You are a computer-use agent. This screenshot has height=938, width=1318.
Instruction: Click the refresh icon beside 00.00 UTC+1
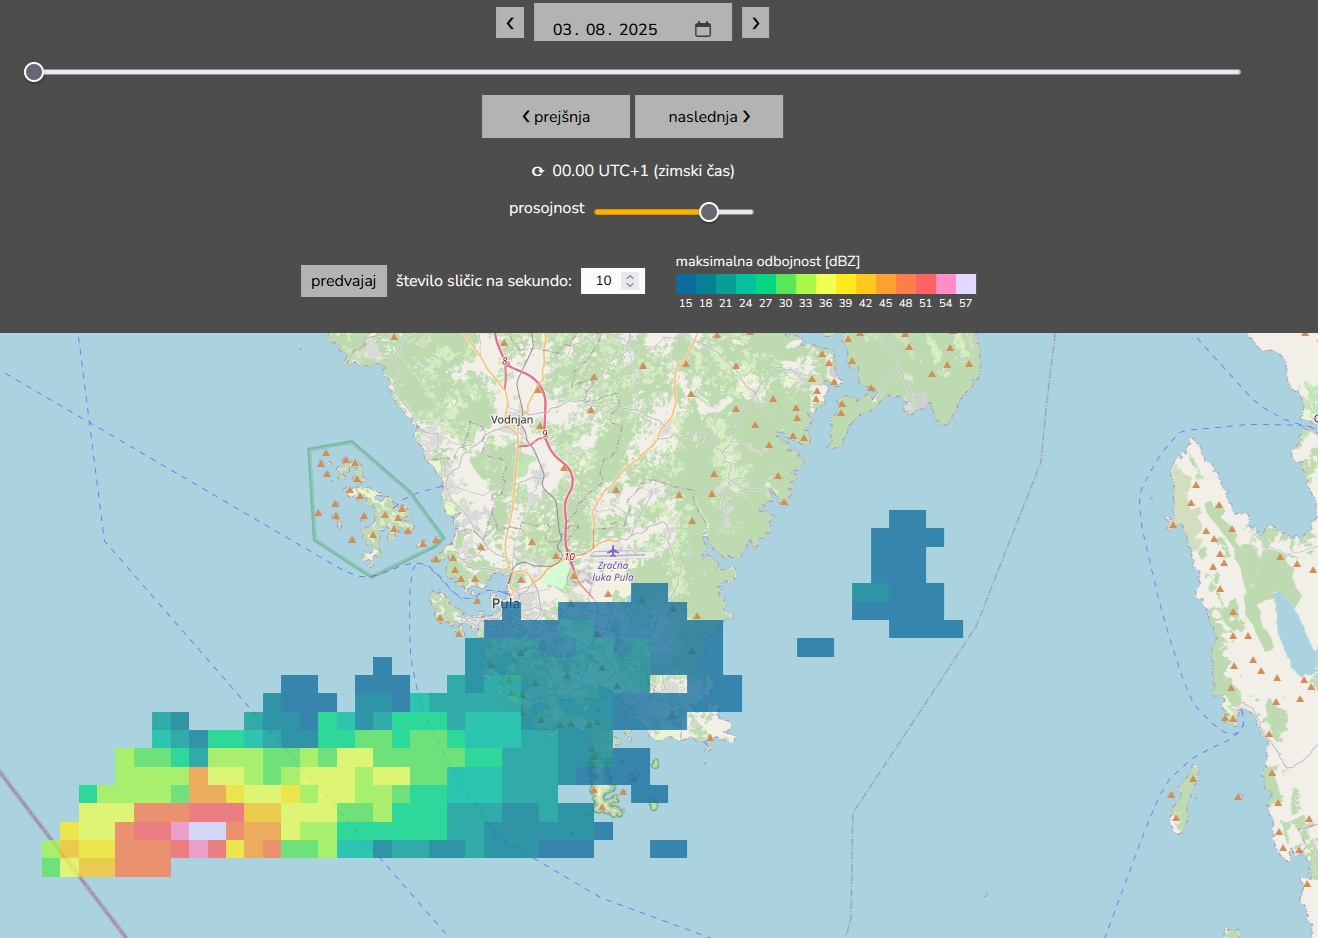538,172
